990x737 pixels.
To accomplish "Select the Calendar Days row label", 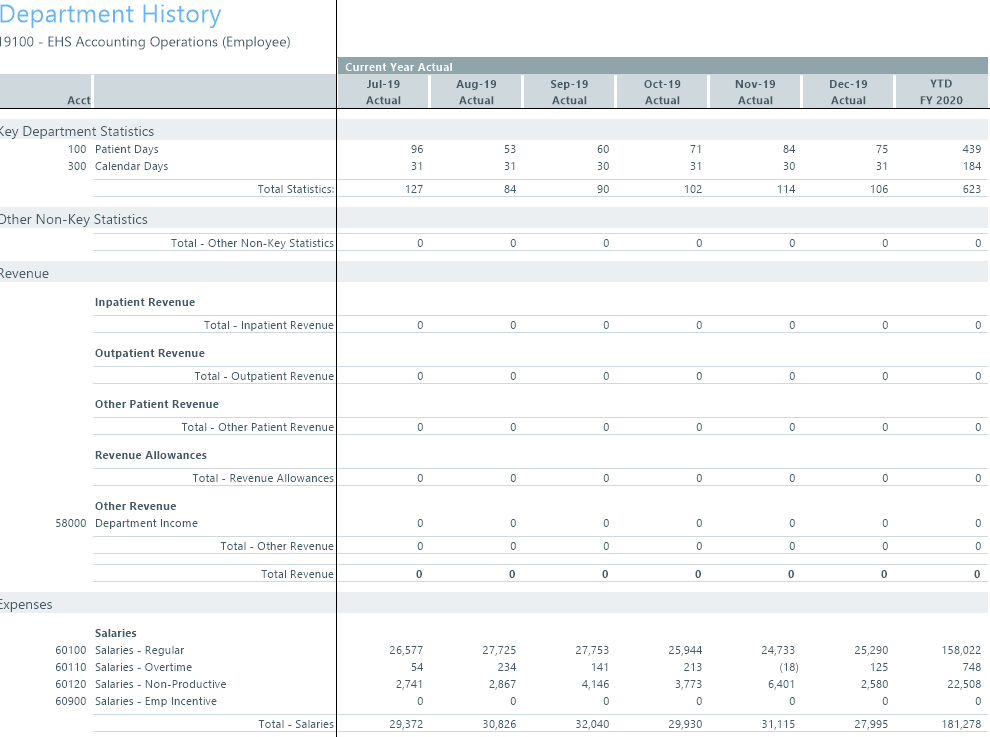I will pyautogui.click(x=131, y=166).
